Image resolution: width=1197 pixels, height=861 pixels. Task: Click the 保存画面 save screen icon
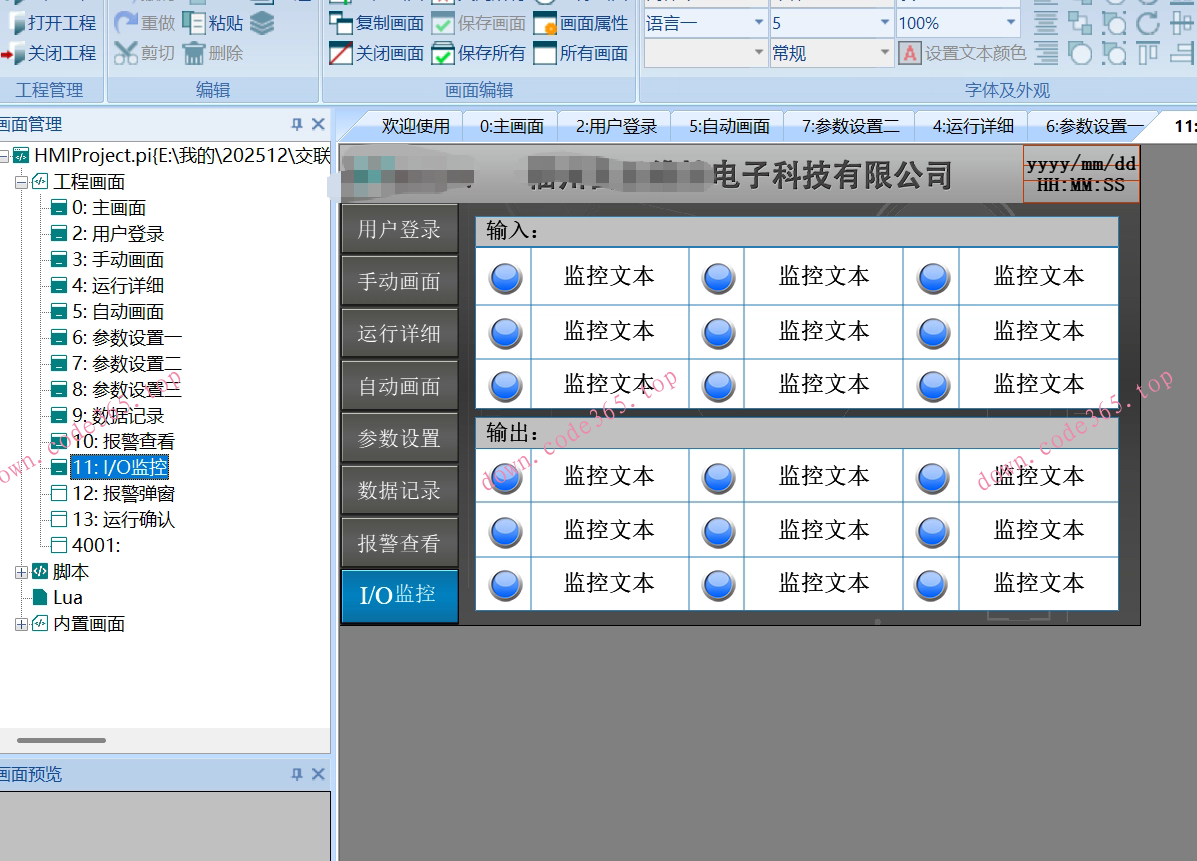443,24
